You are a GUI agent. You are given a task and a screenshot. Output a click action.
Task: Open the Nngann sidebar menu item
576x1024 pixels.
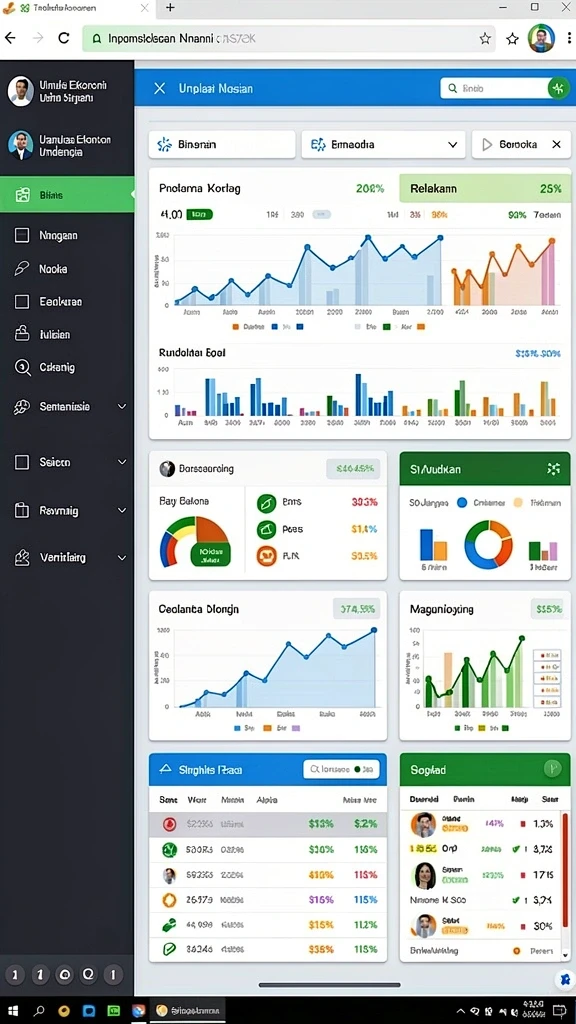pyautogui.click(x=67, y=235)
